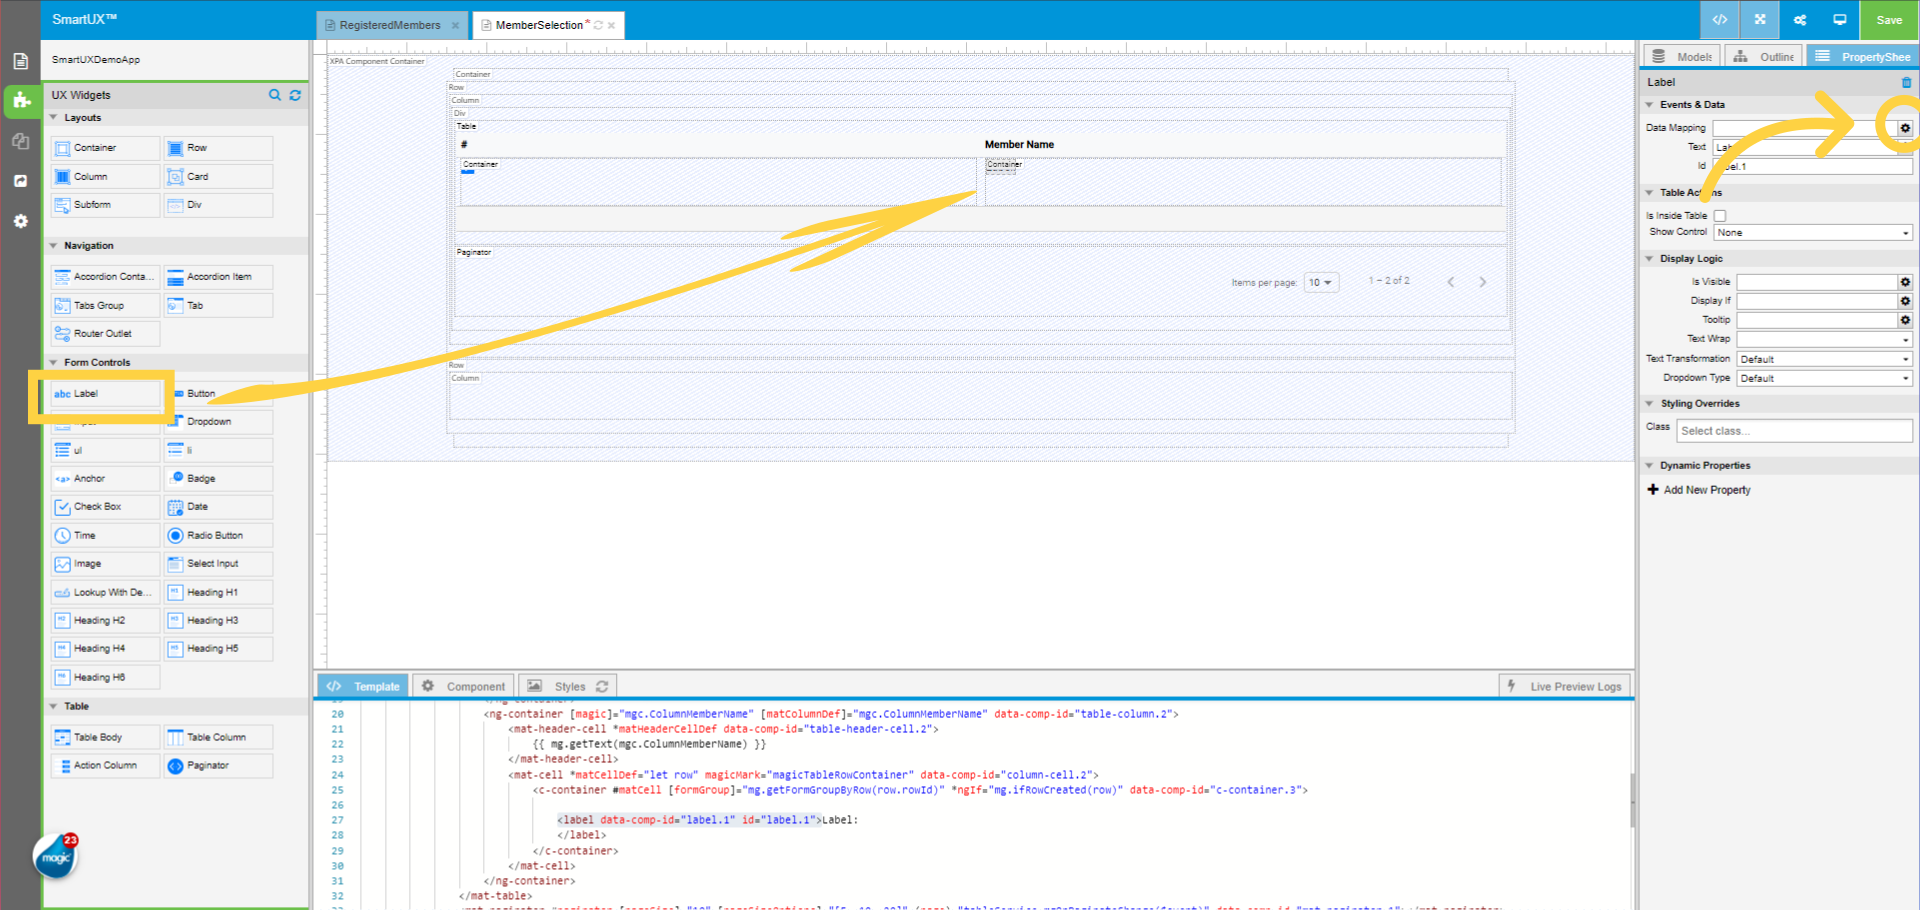Open the Is Visible gear control

[1904, 281]
